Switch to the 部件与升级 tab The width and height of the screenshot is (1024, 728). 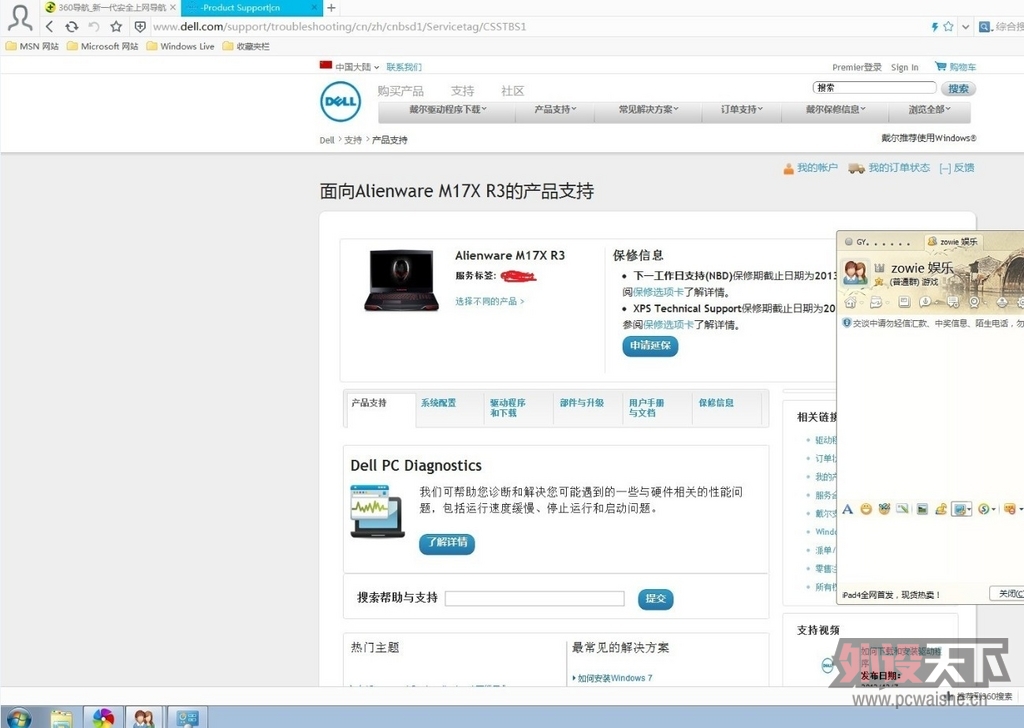581,403
